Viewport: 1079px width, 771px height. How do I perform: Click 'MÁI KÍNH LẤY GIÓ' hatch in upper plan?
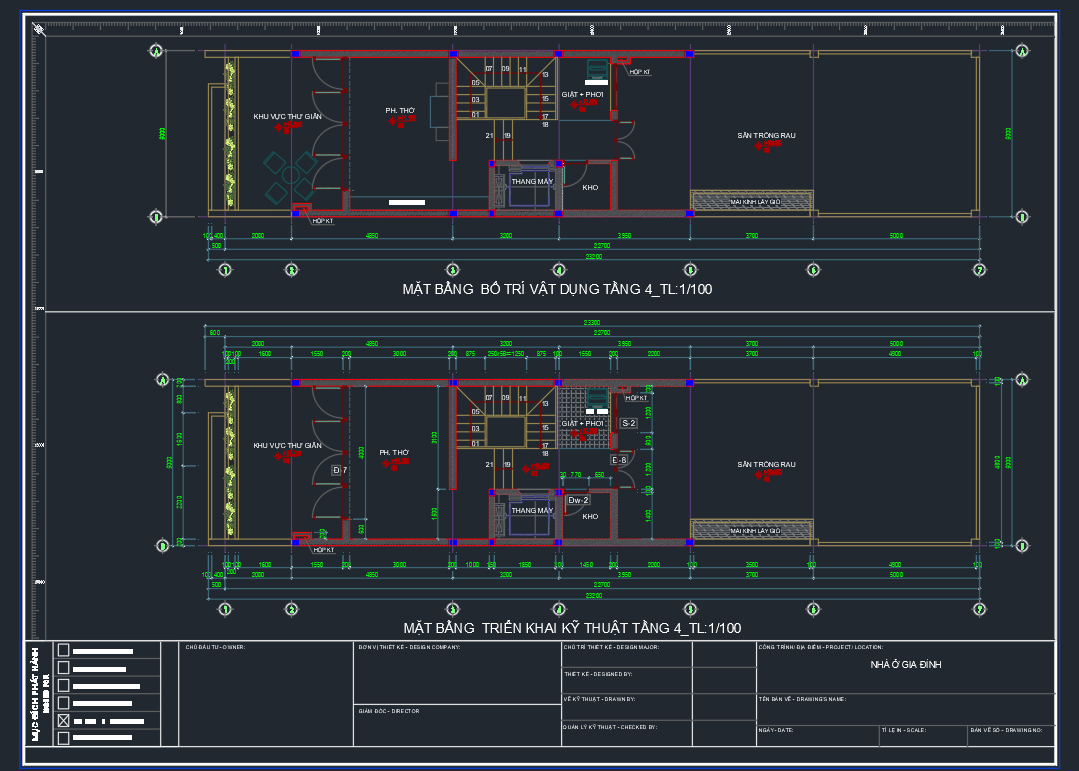[754, 201]
